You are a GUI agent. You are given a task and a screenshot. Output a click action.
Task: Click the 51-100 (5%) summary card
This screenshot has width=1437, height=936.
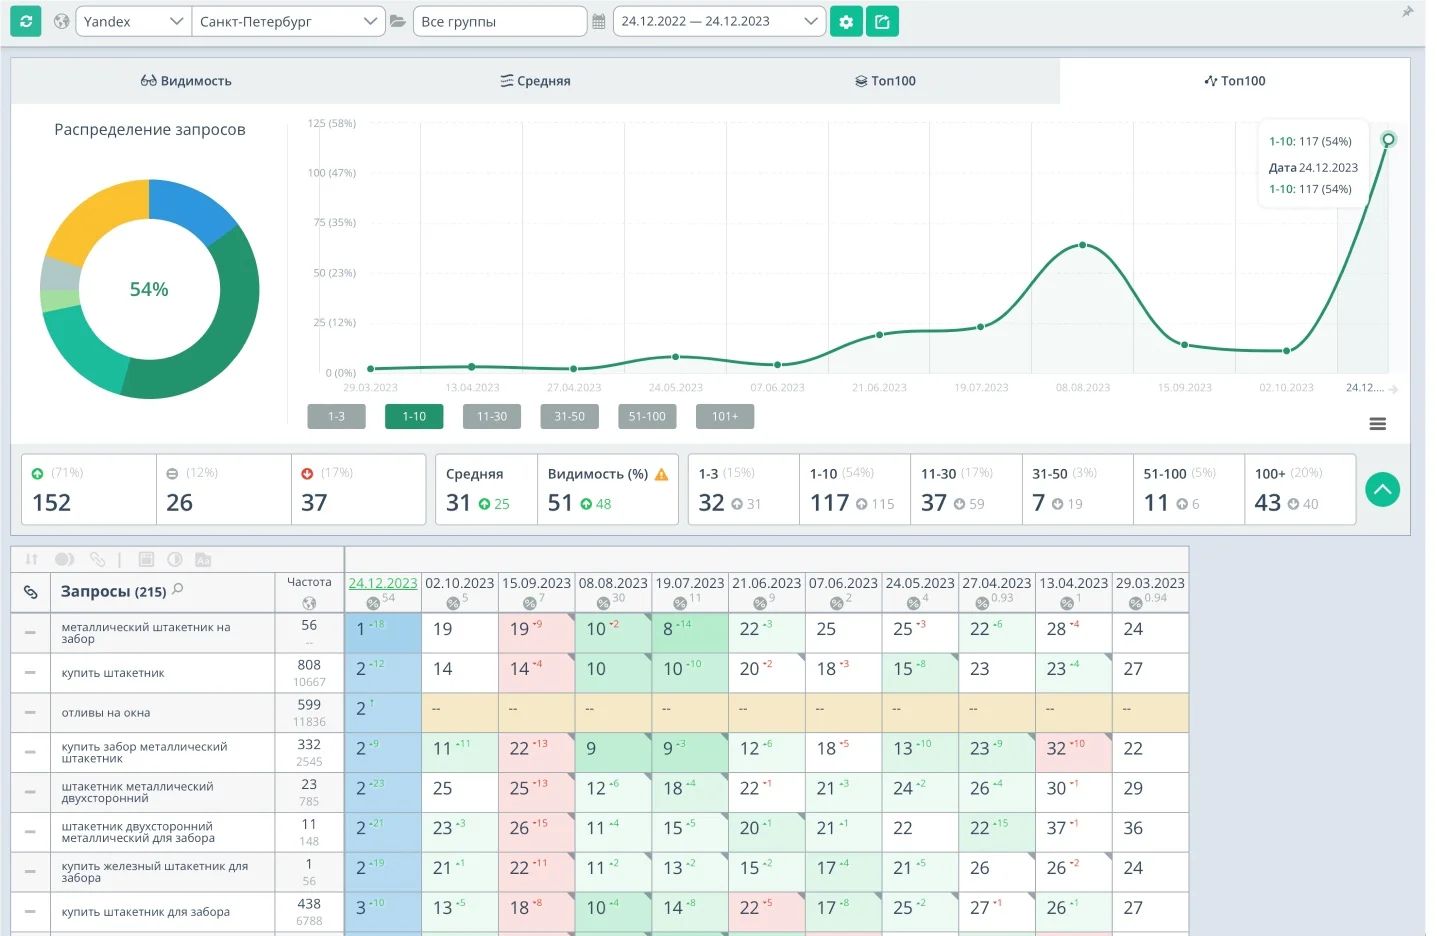tap(1188, 489)
